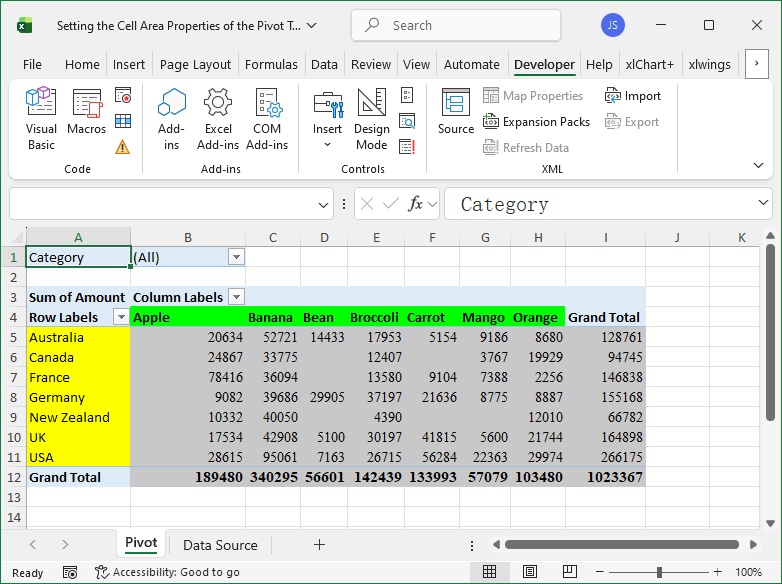This screenshot has height=584, width=782.
Task: Open Accessibility: Good to go
Action: (167, 572)
